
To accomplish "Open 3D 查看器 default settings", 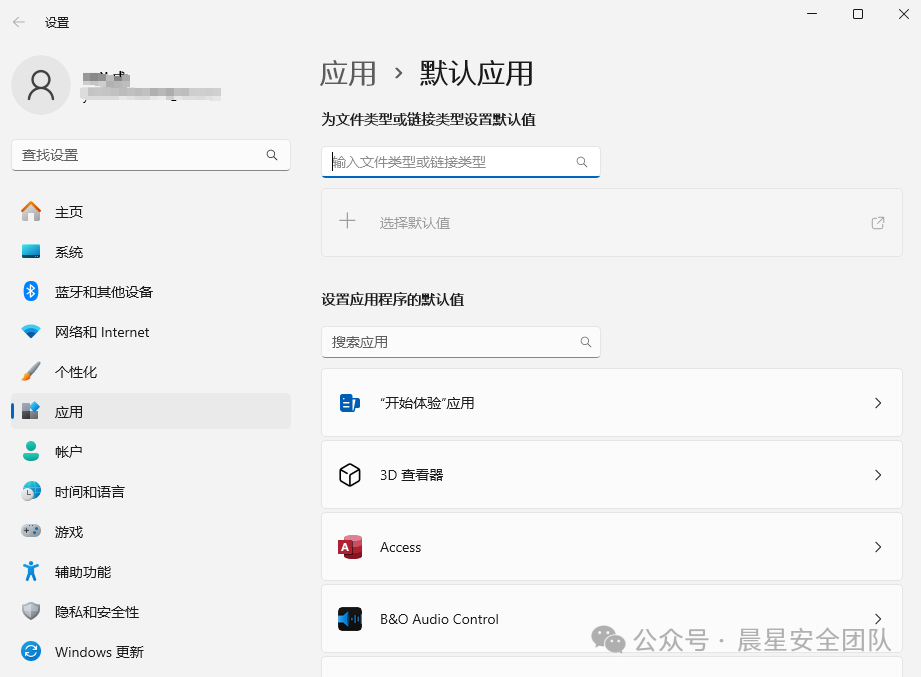I will pos(611,474).
